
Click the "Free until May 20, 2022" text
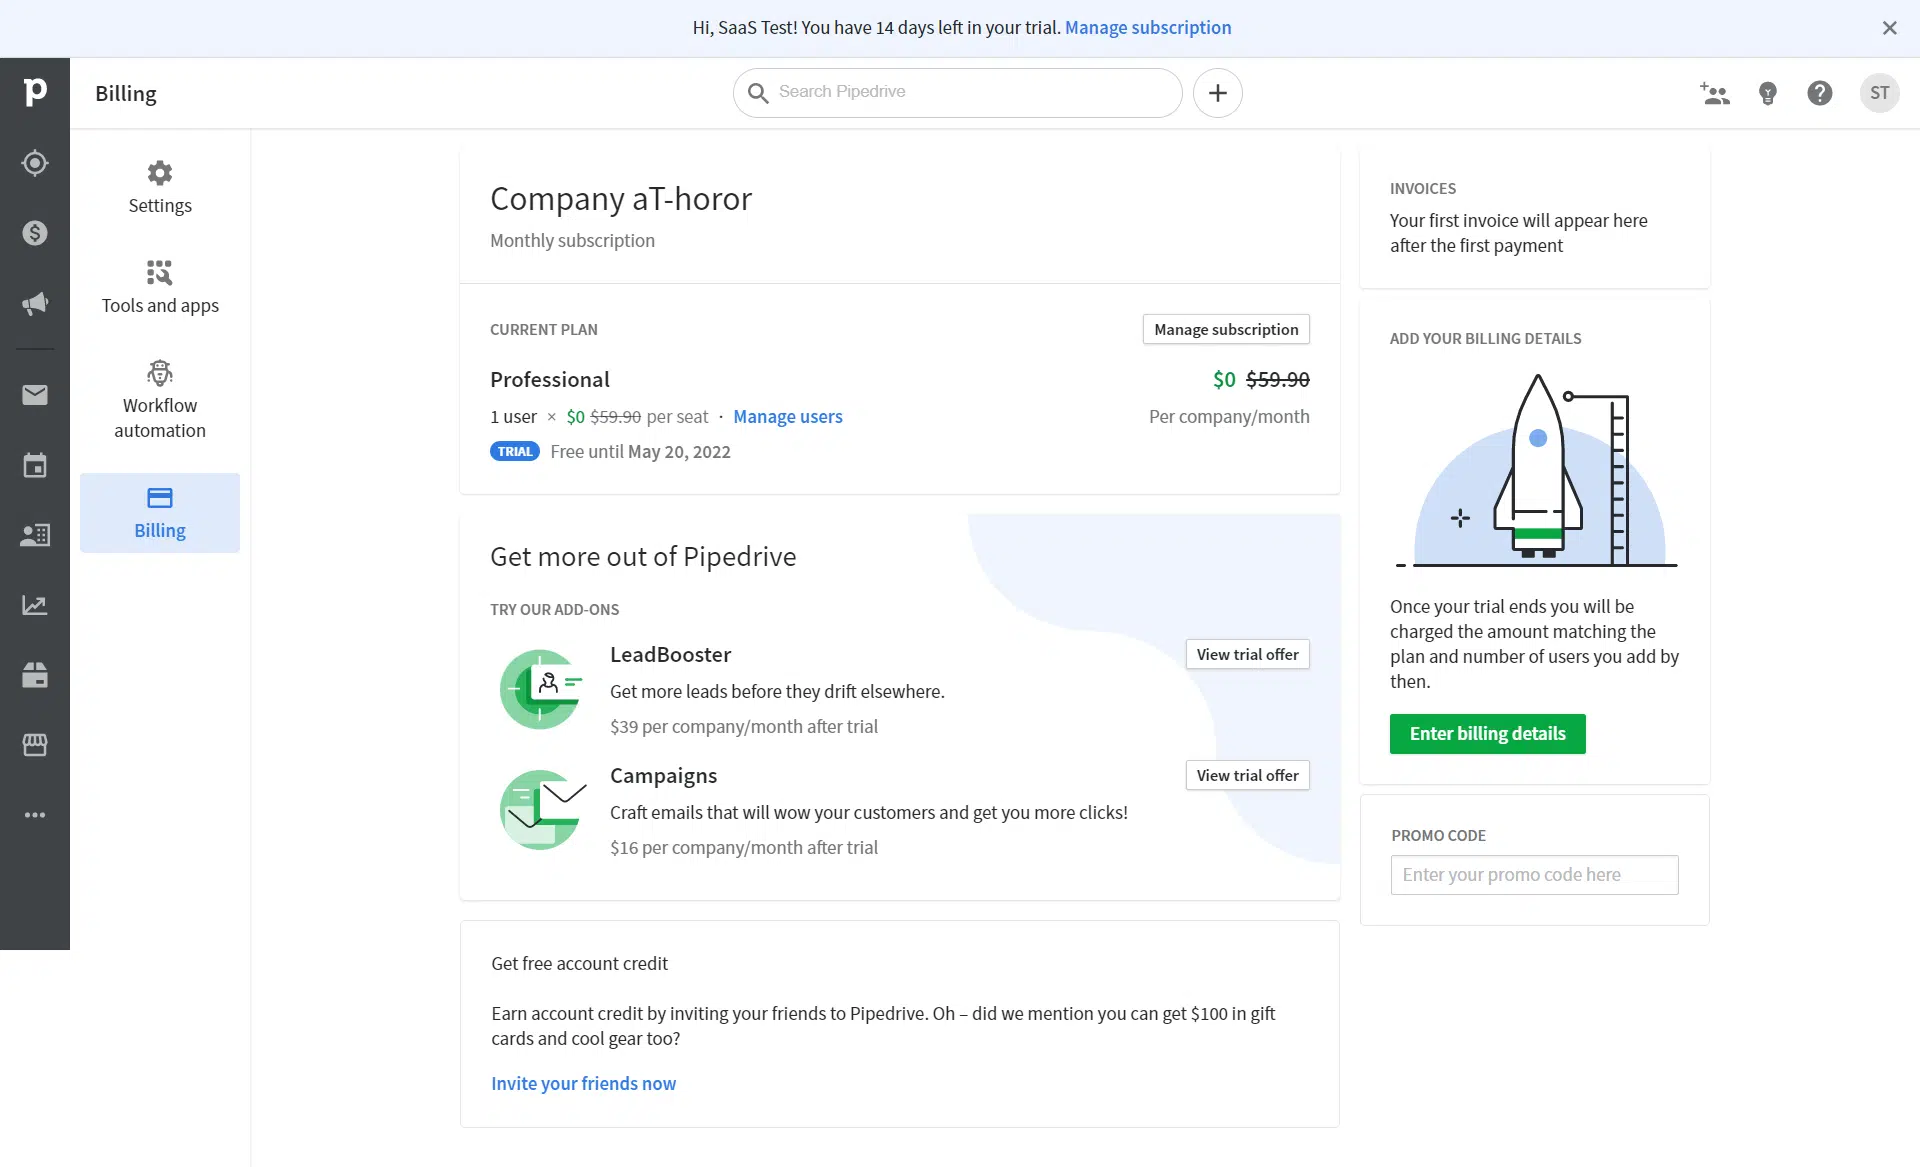pos(640,452)
